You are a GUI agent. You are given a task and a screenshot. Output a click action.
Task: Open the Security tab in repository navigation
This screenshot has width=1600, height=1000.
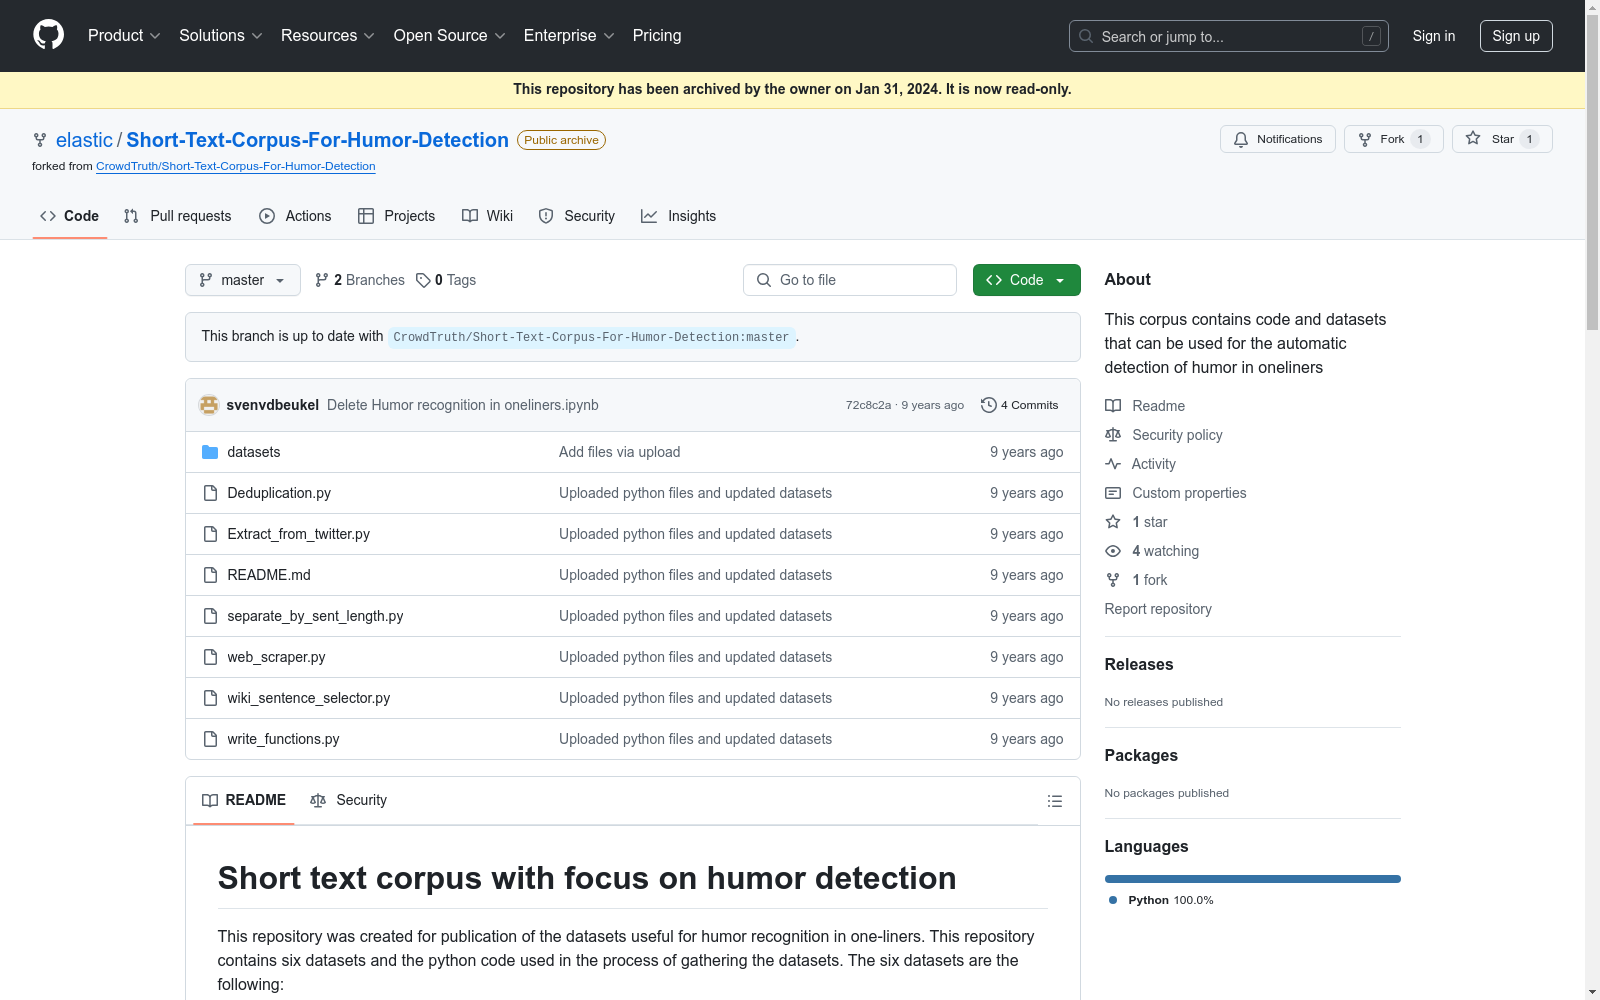pyautogui.click(x=577, y=216)
